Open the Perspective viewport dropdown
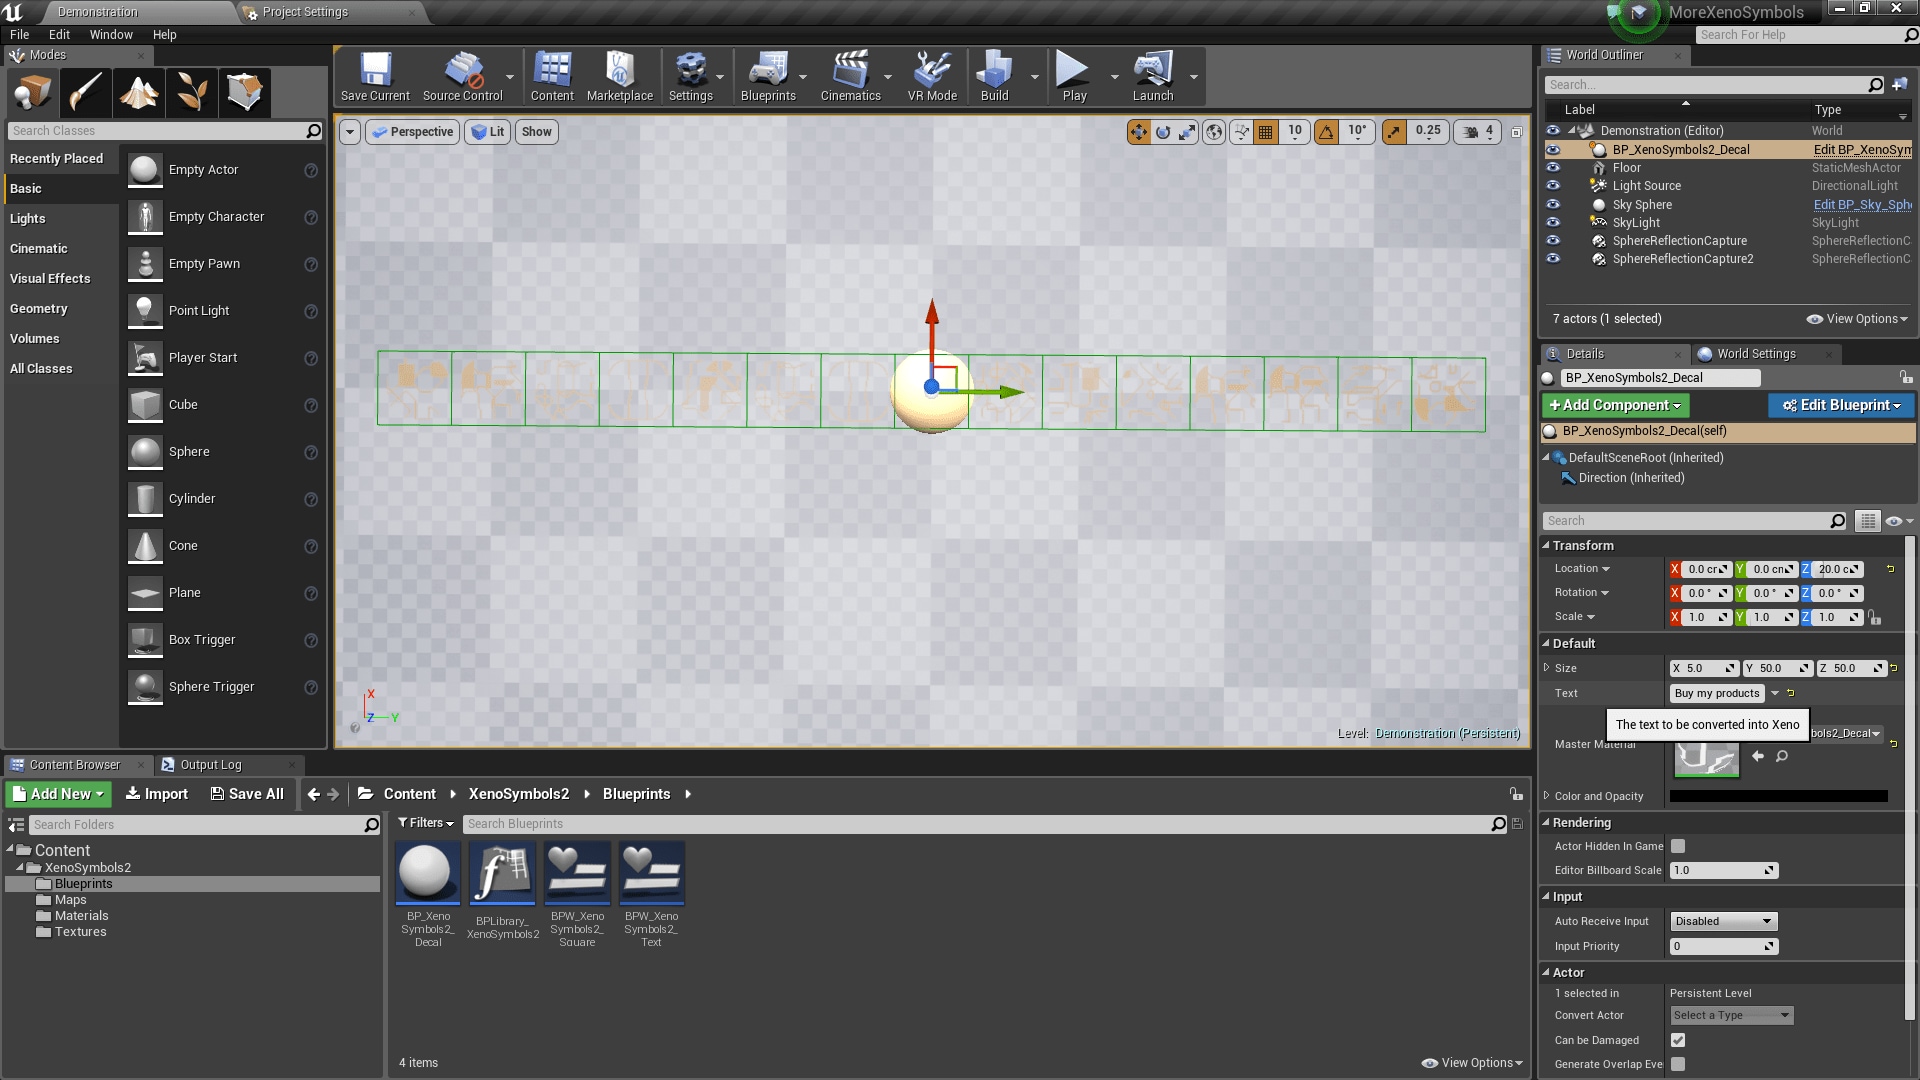This screenshot has width=1920, height=1080. click(411, 131)
